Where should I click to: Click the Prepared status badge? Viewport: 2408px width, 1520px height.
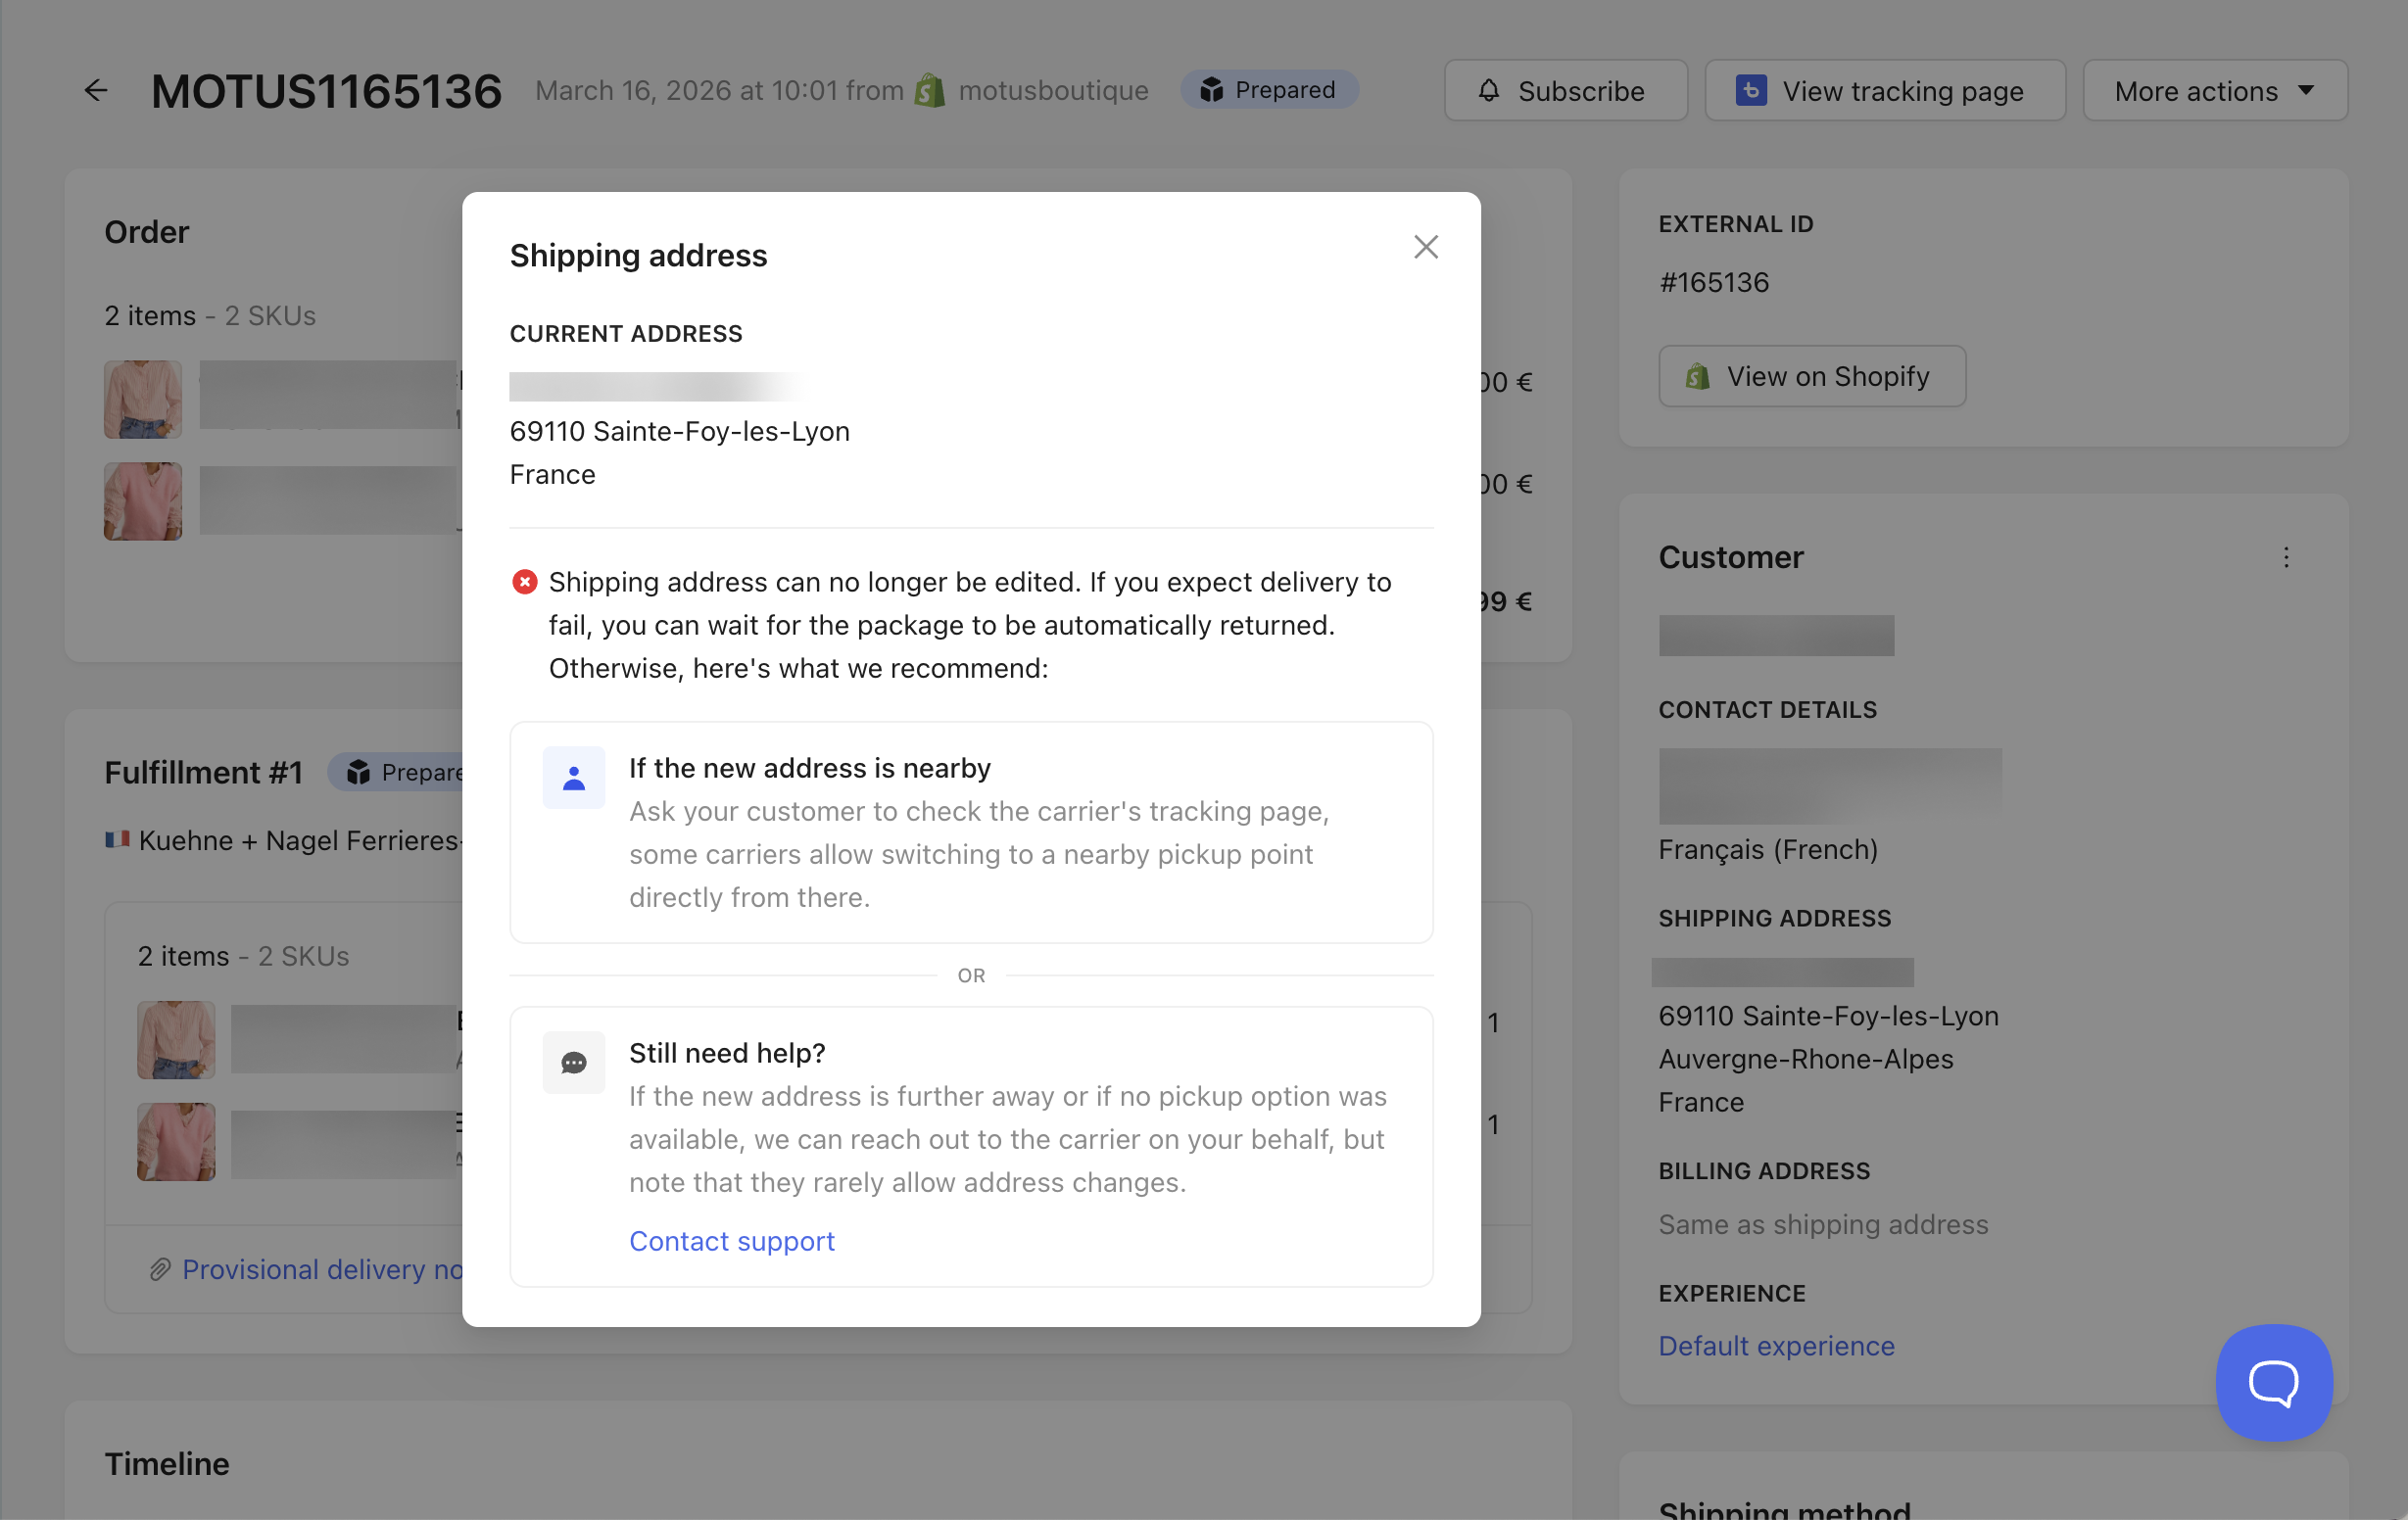(1268, 90)
